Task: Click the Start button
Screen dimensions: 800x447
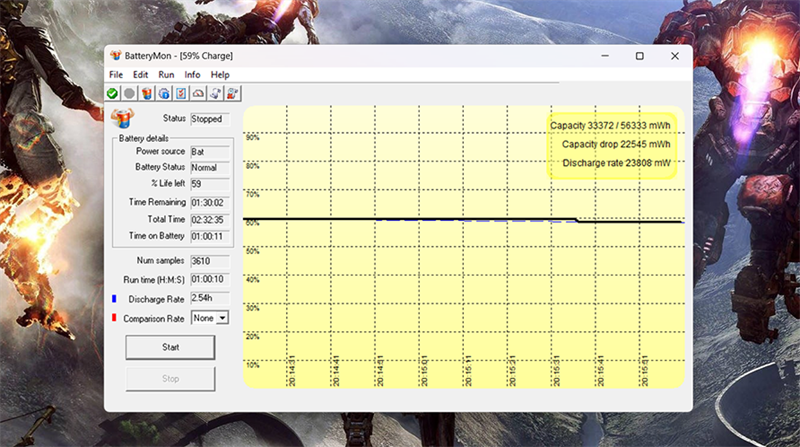Action: click(170, 347)
